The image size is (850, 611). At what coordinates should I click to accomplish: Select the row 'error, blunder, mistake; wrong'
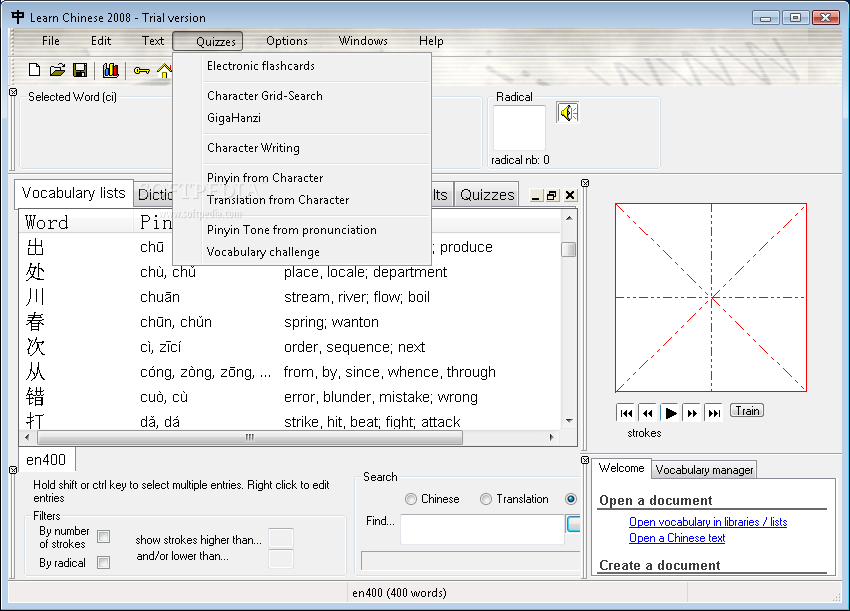(x=290, y=397)
